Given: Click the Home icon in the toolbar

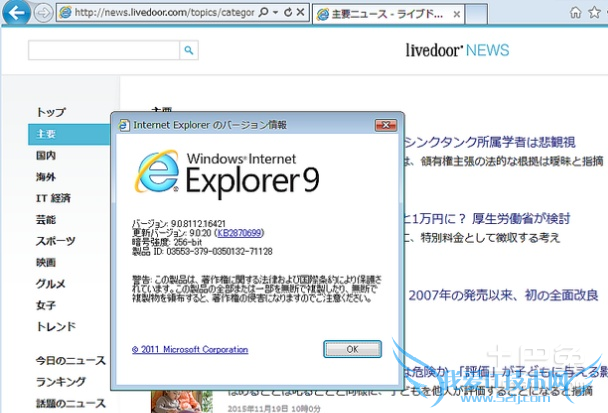Looking at the screenshot, I should point(575,13).
